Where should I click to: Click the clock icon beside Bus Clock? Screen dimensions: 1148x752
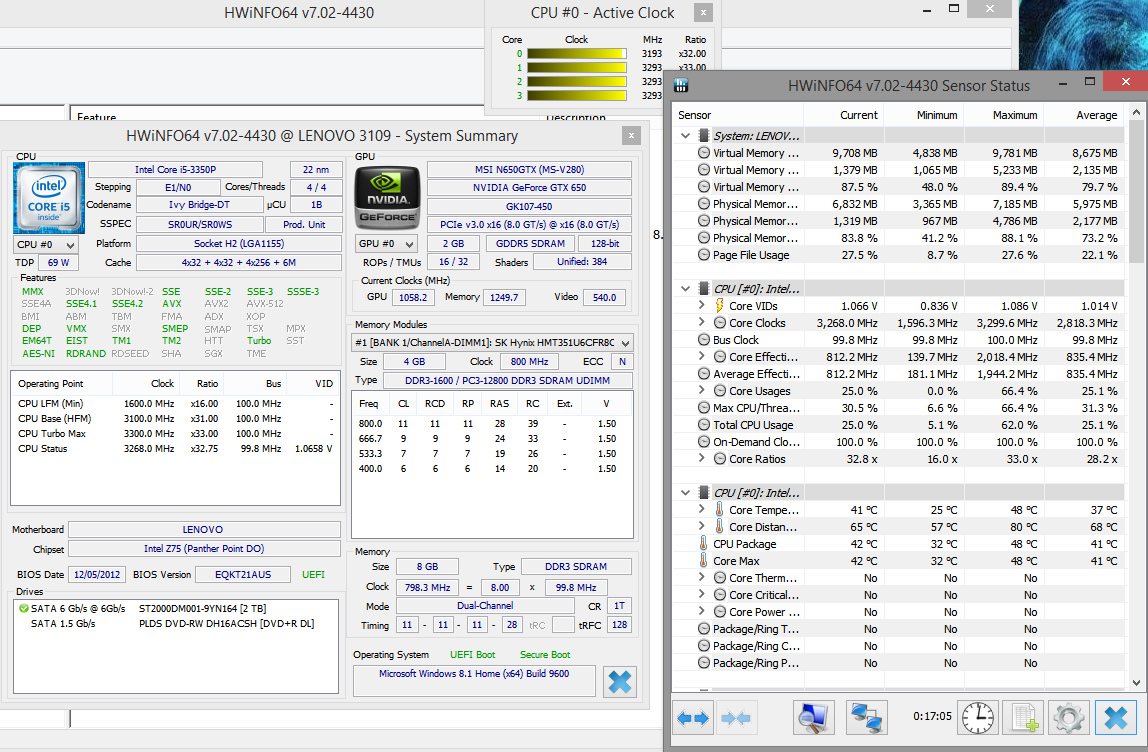704,340
